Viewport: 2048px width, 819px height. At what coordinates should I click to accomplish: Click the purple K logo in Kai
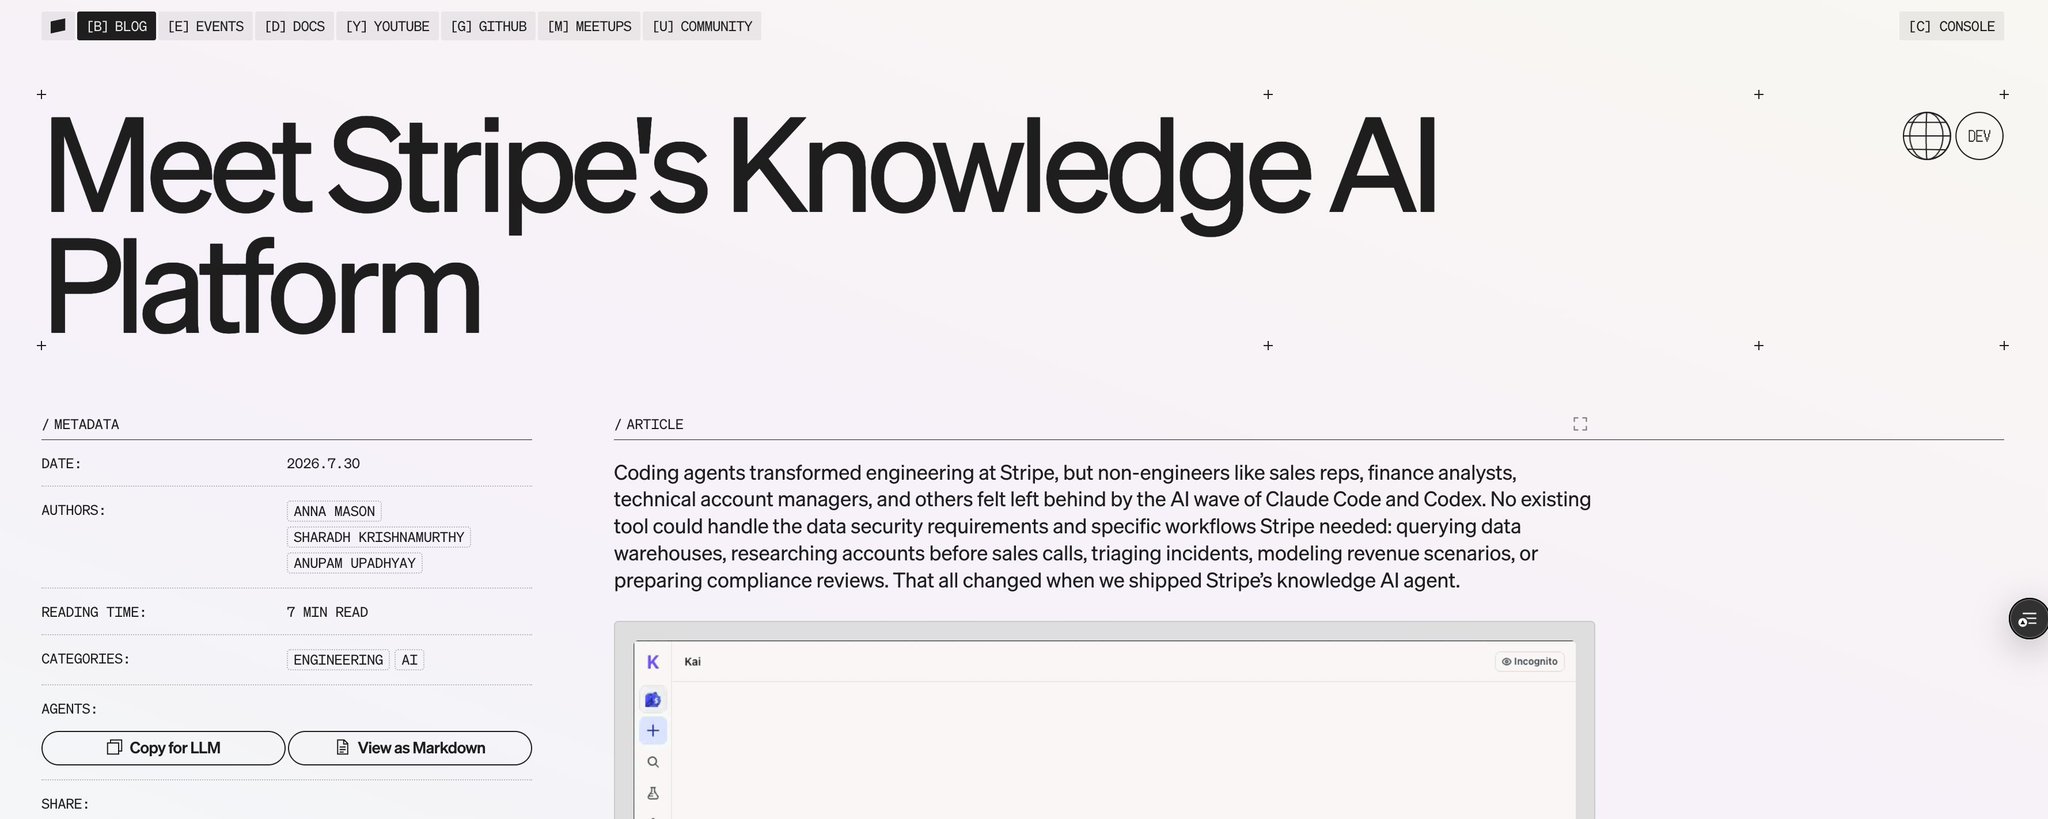point(653,662)
